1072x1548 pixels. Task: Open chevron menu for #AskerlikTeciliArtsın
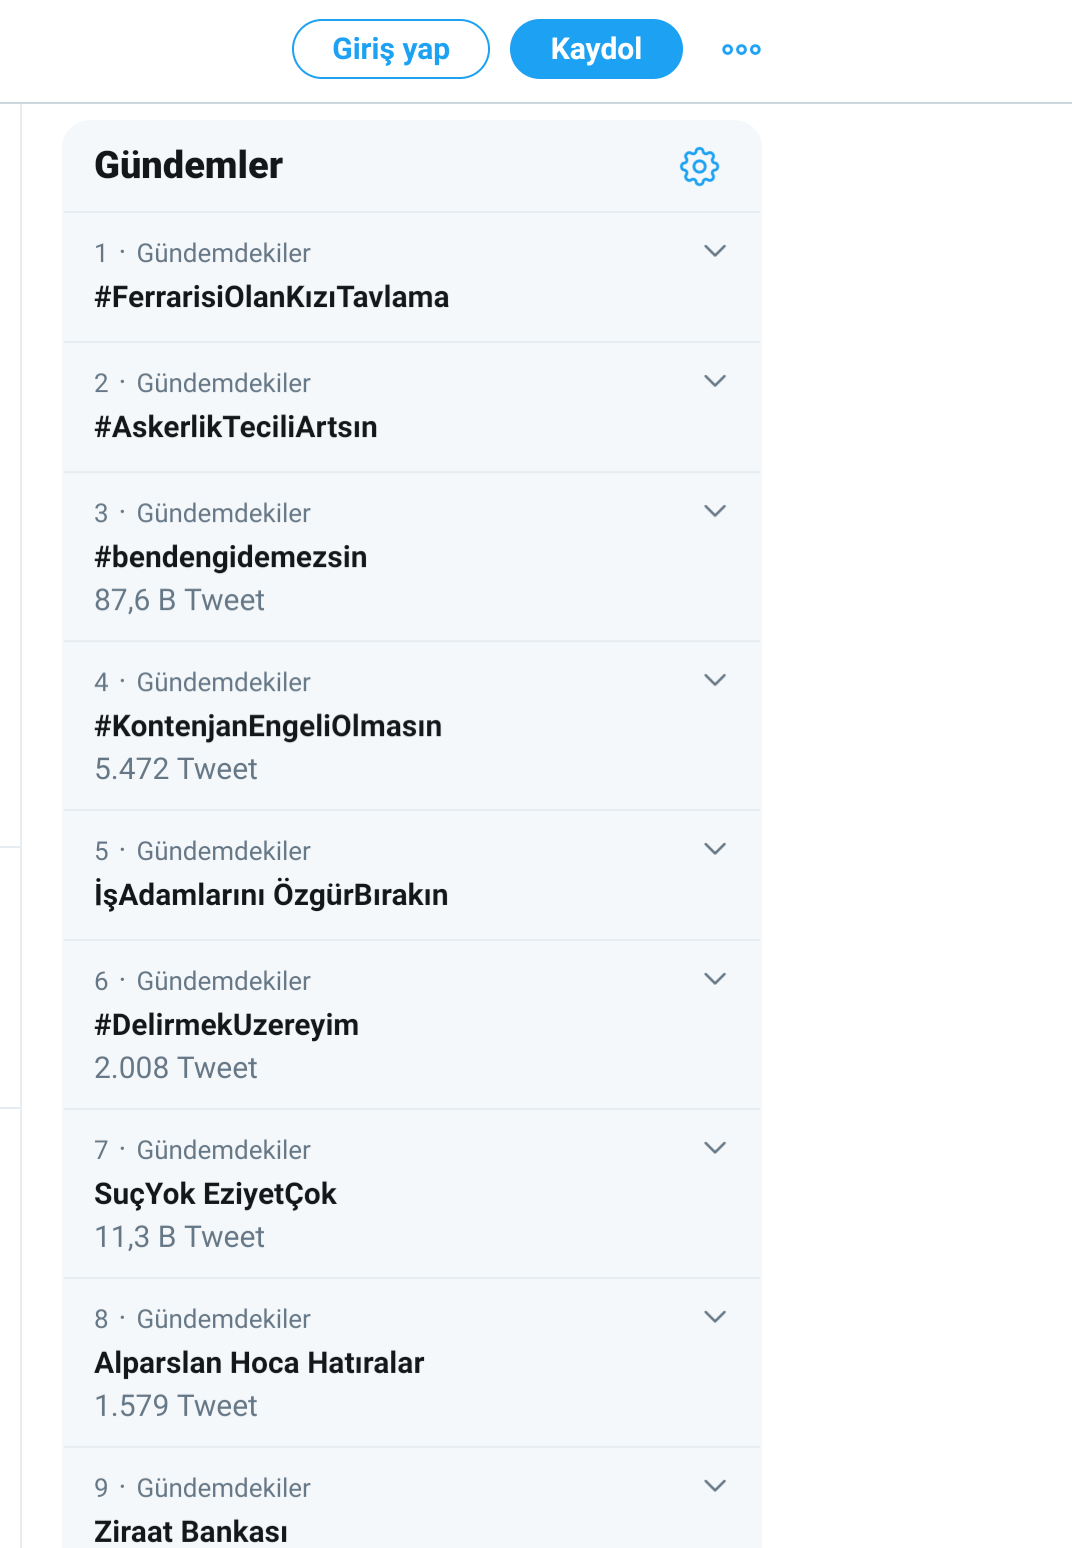(714, 381)
